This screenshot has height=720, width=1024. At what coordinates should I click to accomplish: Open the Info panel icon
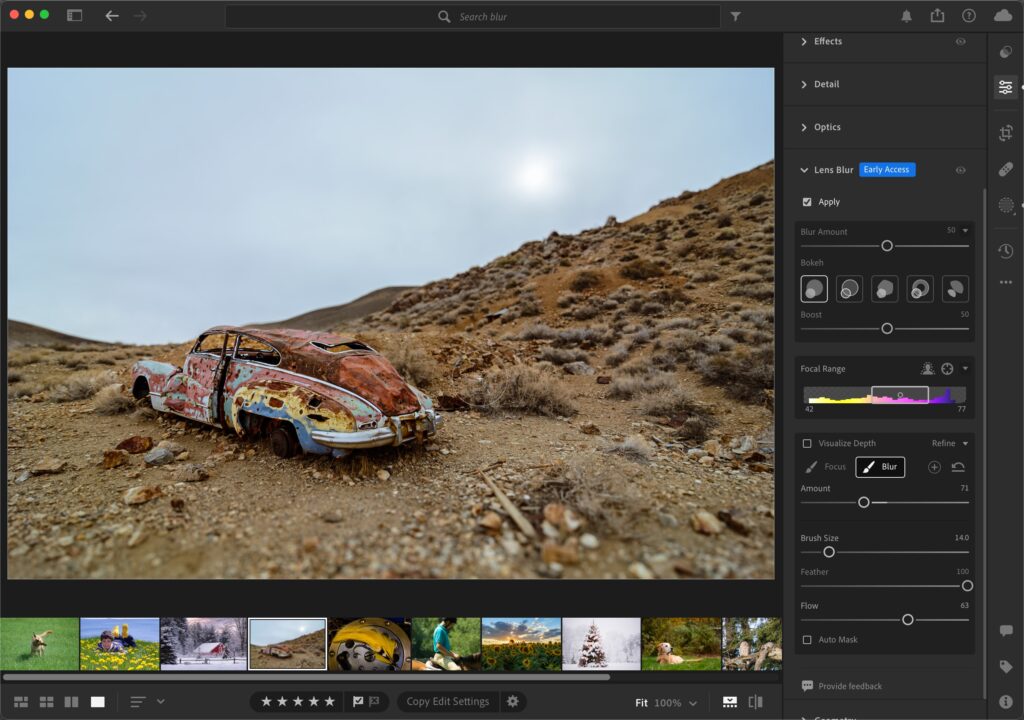1006,702
